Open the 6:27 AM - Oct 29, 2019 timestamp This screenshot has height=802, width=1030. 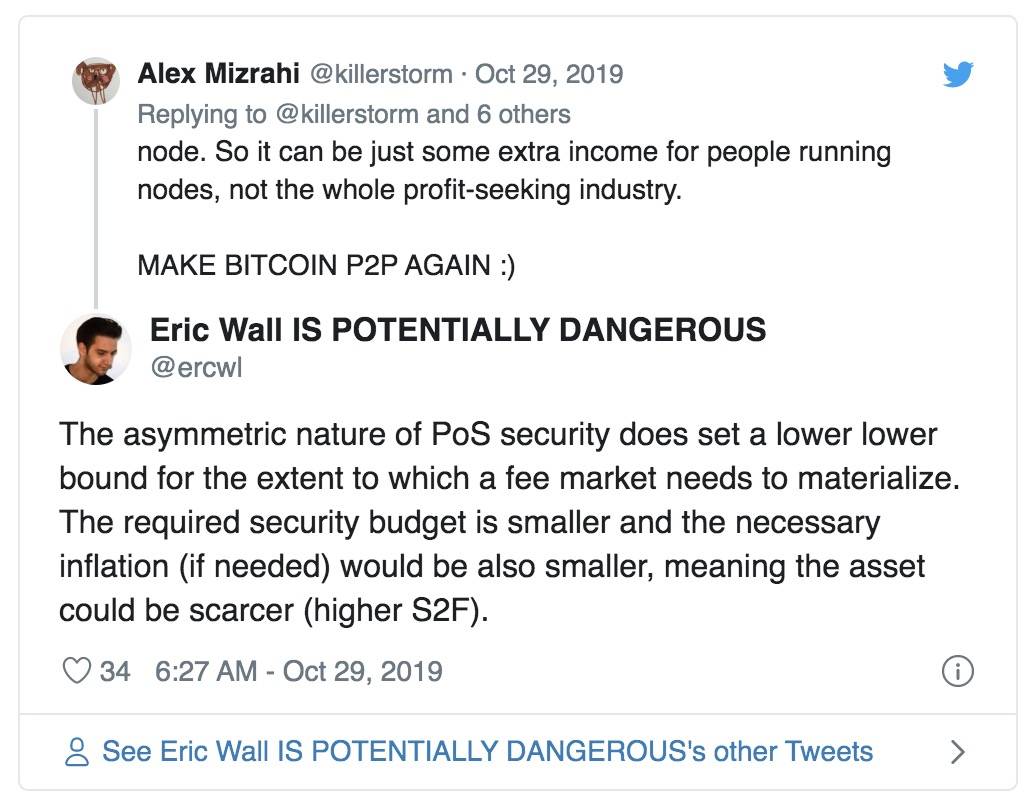[299, 671]
